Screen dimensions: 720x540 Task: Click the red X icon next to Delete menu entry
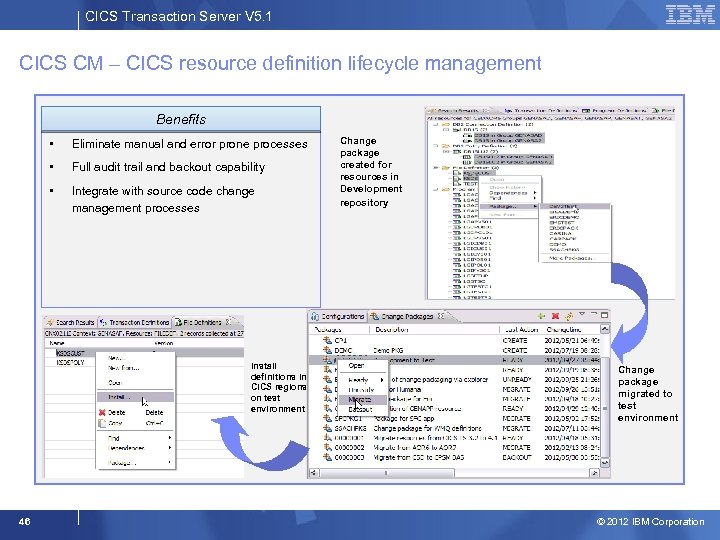coord(102,412)
